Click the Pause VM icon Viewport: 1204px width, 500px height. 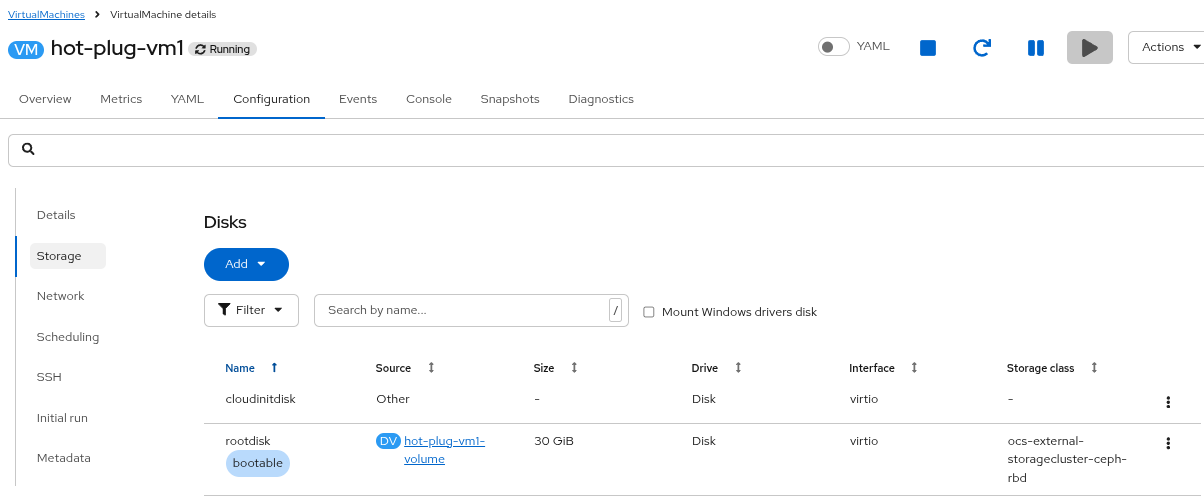[x=1036, y=48]
